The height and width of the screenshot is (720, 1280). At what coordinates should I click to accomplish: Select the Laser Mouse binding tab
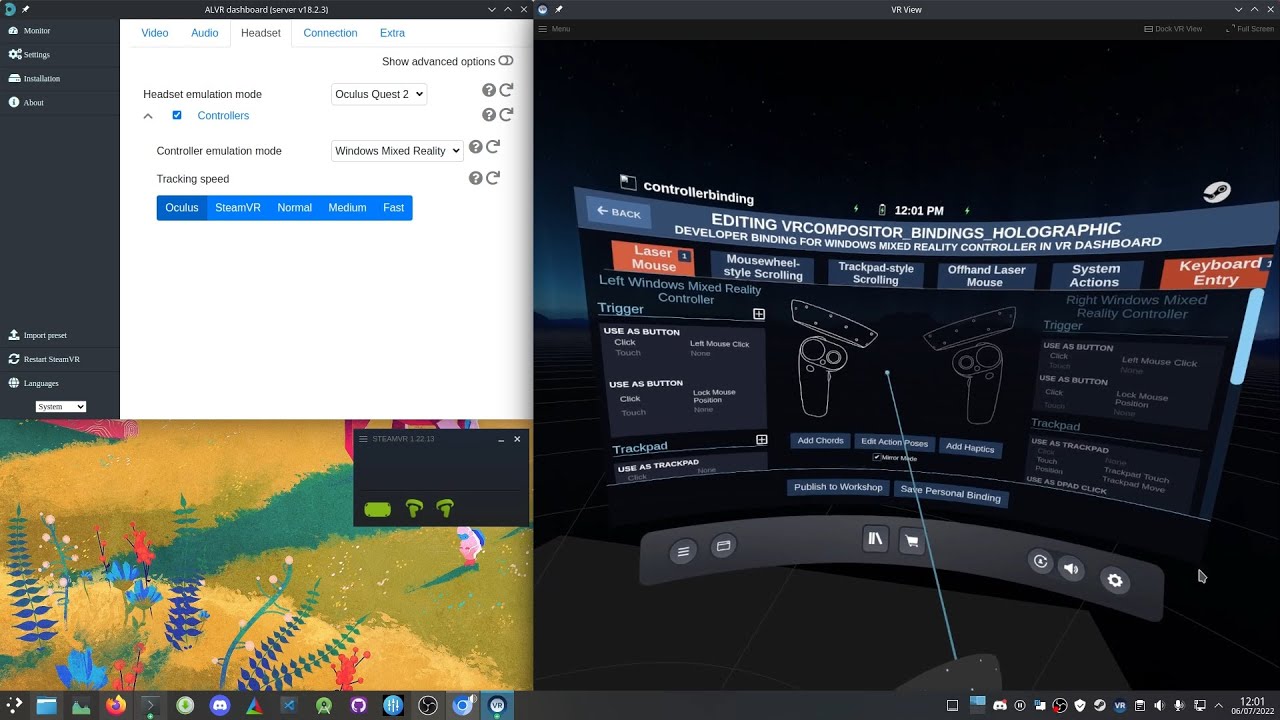tap(653, 259)
